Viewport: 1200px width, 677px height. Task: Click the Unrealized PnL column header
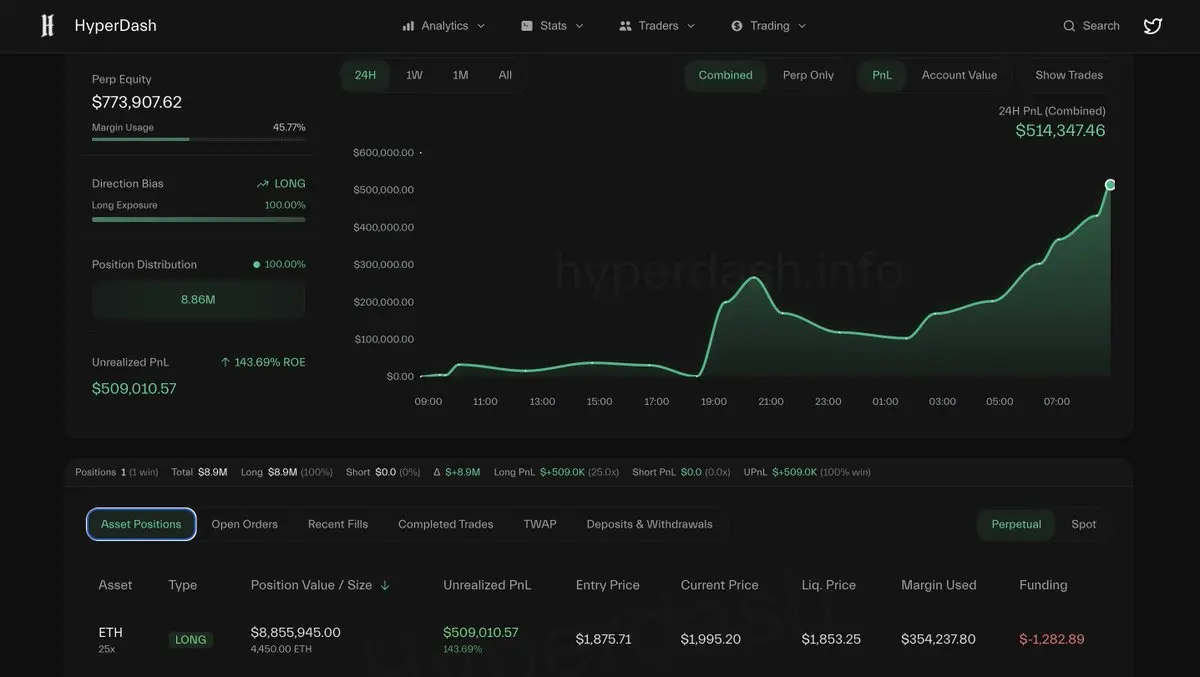[x=487, y=585]
